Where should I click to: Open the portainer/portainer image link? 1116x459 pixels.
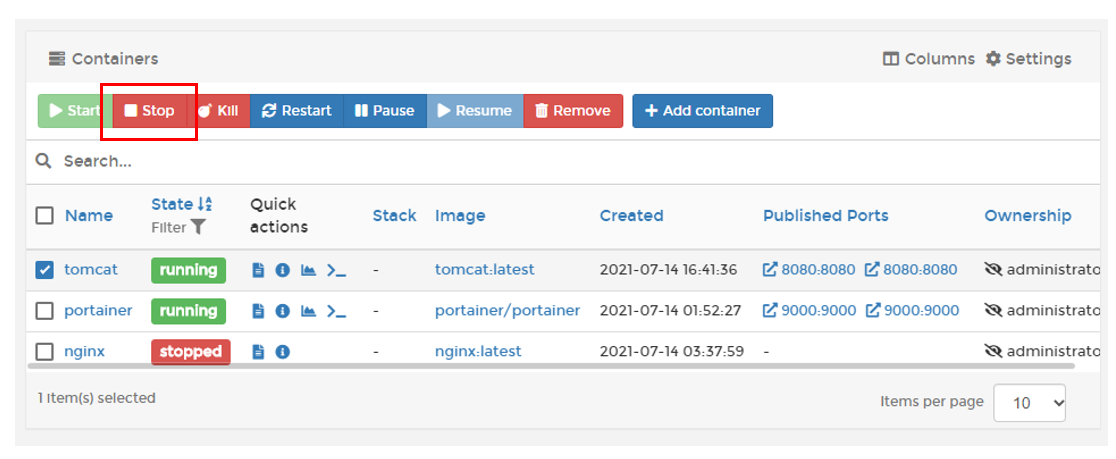pos(507,311)
